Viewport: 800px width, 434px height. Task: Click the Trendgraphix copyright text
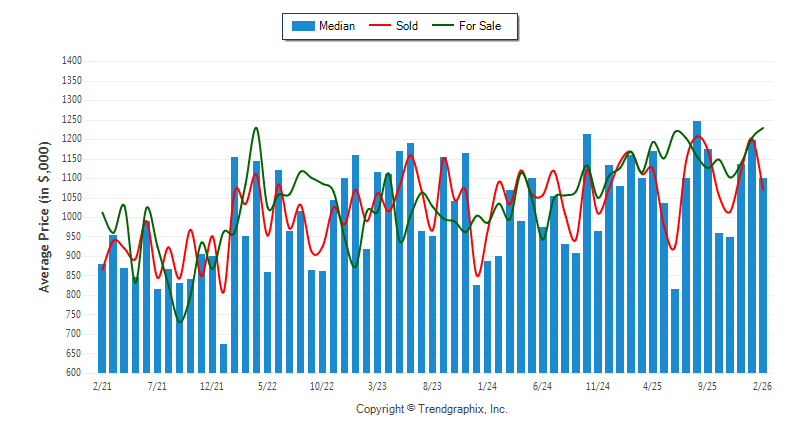pos(432,409)
